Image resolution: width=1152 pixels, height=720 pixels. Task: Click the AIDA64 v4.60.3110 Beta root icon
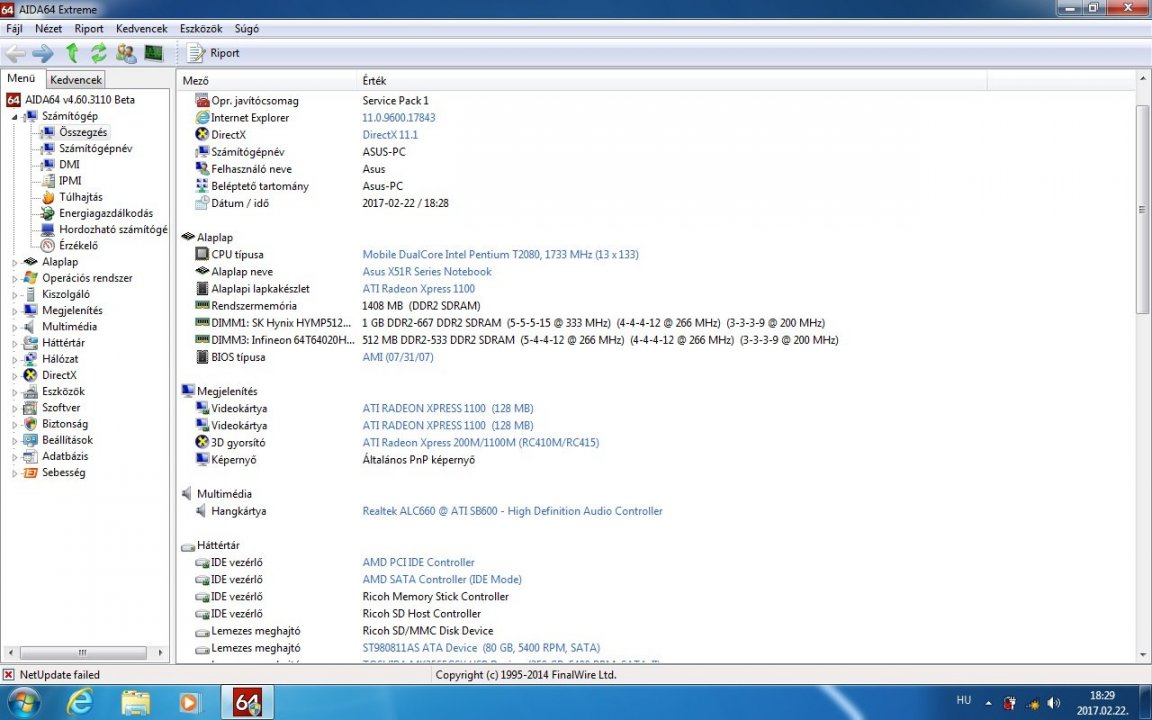click(13, 100)
